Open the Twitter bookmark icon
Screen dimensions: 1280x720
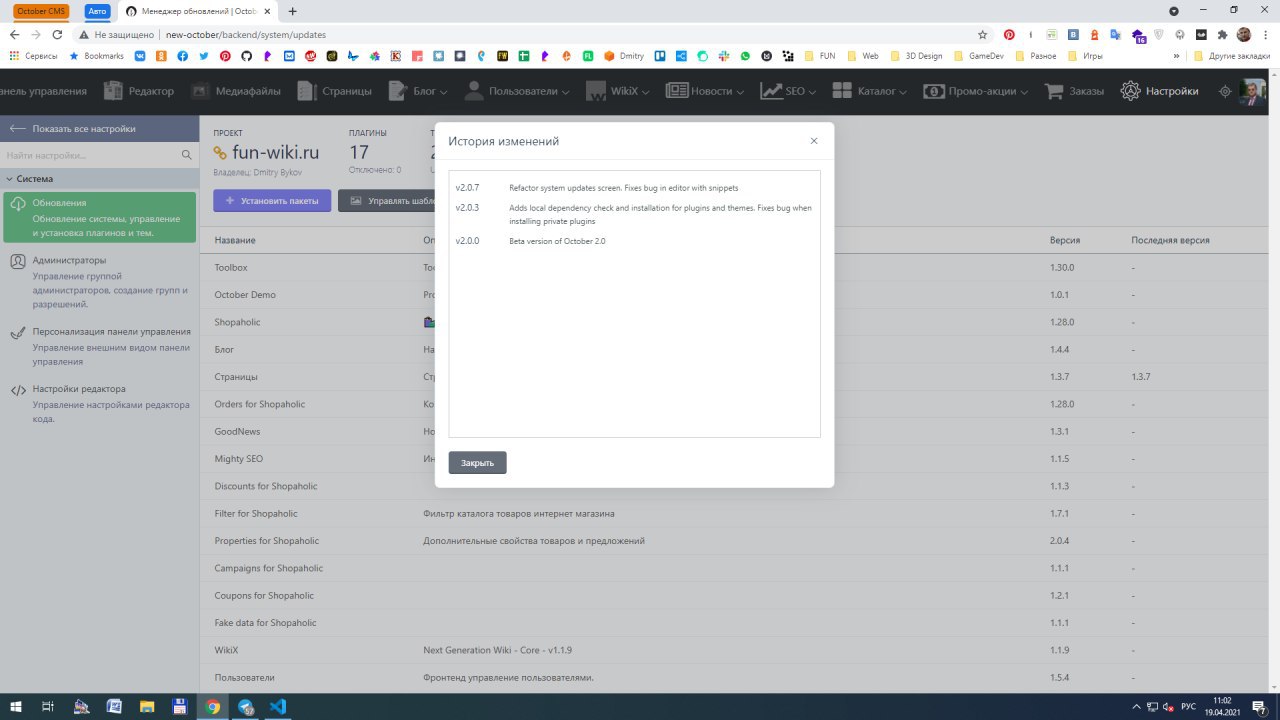[x=204, y=56]
